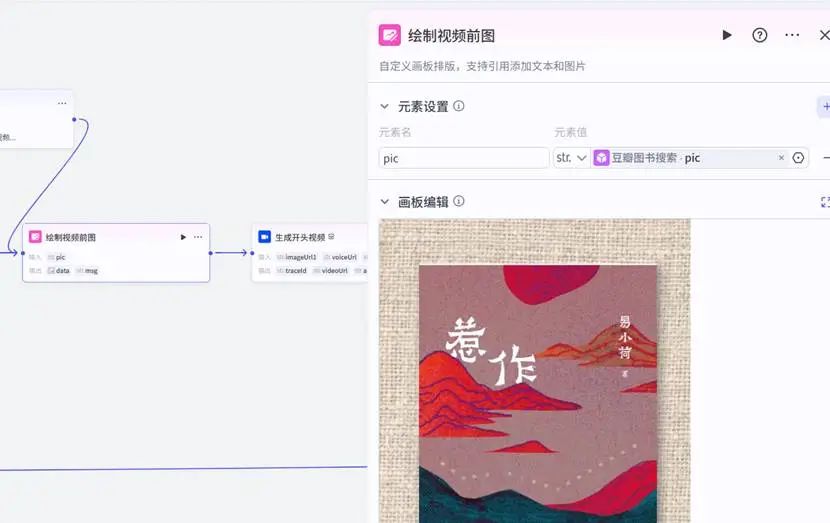Select the book cover image on the canvas
Screen dimensions: 830x523
click(x=538, y=393)
